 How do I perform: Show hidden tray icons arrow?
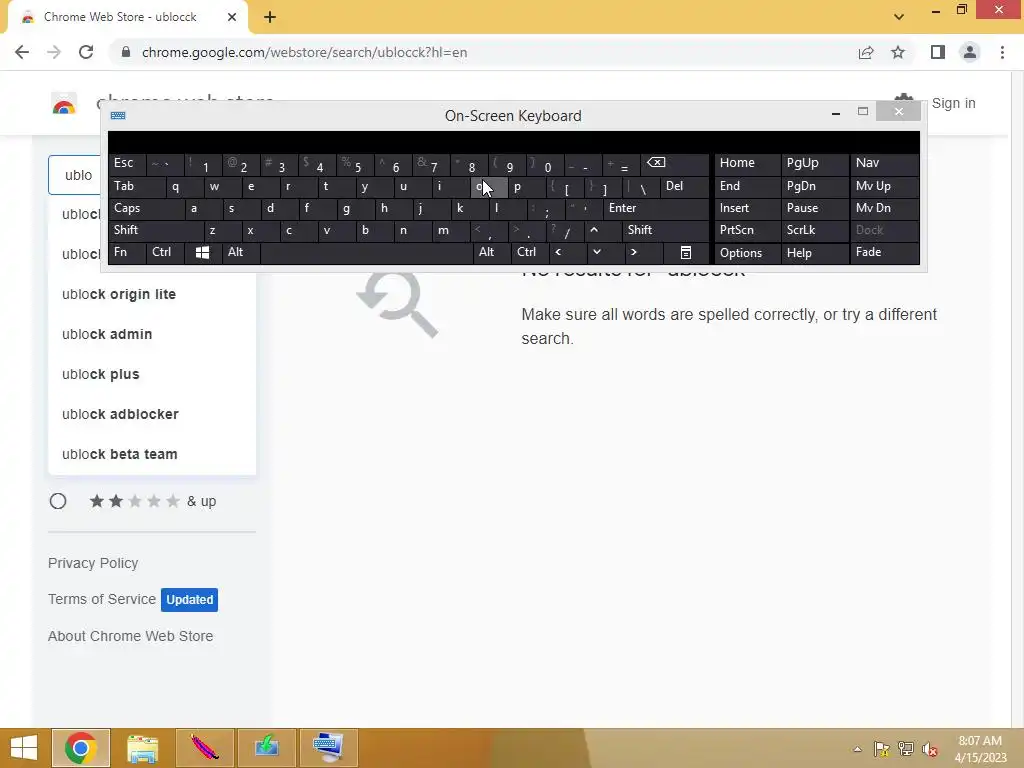point(857,749)
